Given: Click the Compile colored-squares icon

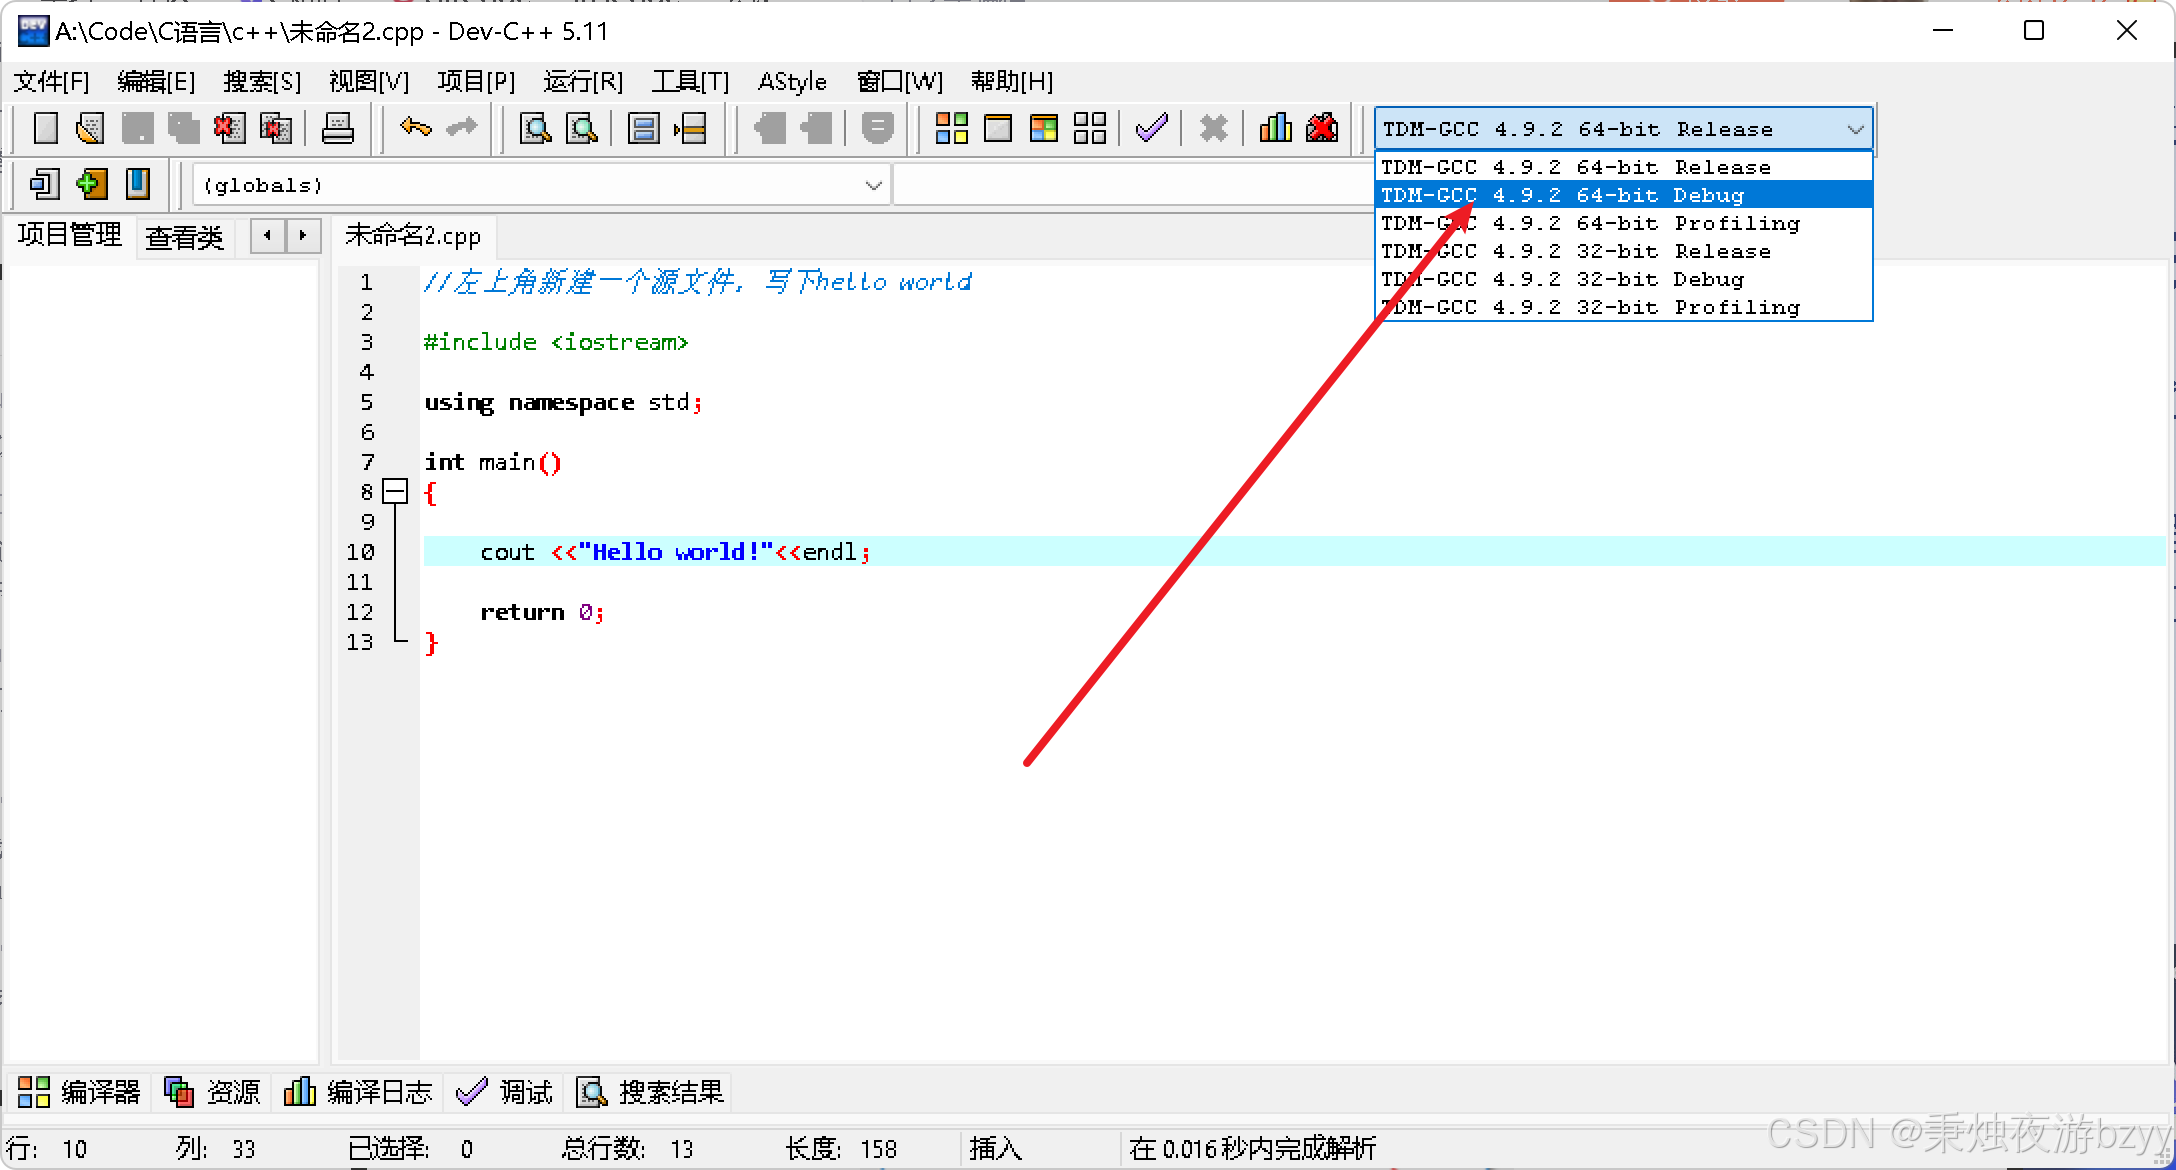Looking at the screenshot, I should click(951, 128).
